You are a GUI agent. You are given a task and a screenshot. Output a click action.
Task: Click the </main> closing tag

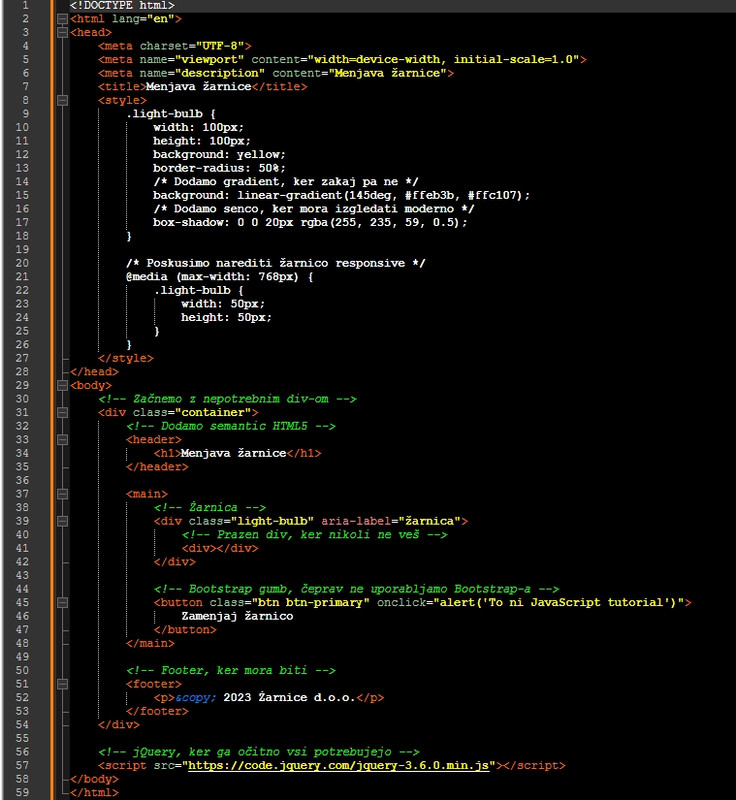[150, 643]
